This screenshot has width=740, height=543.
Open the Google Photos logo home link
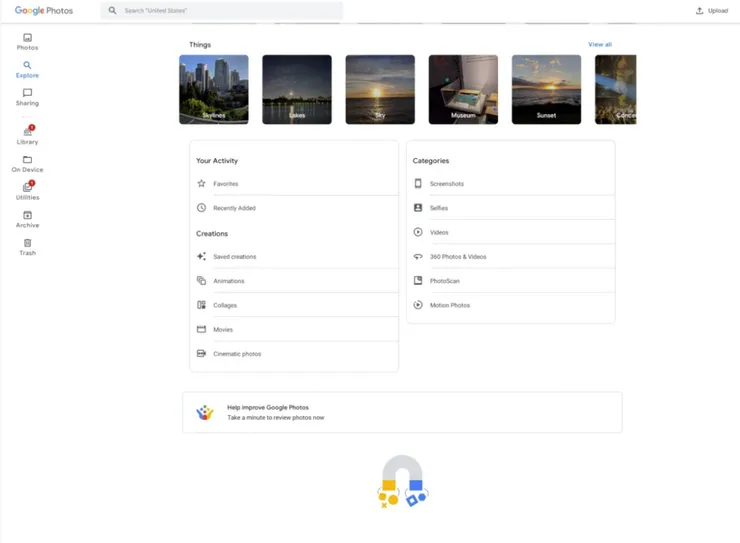click(44, 10)
